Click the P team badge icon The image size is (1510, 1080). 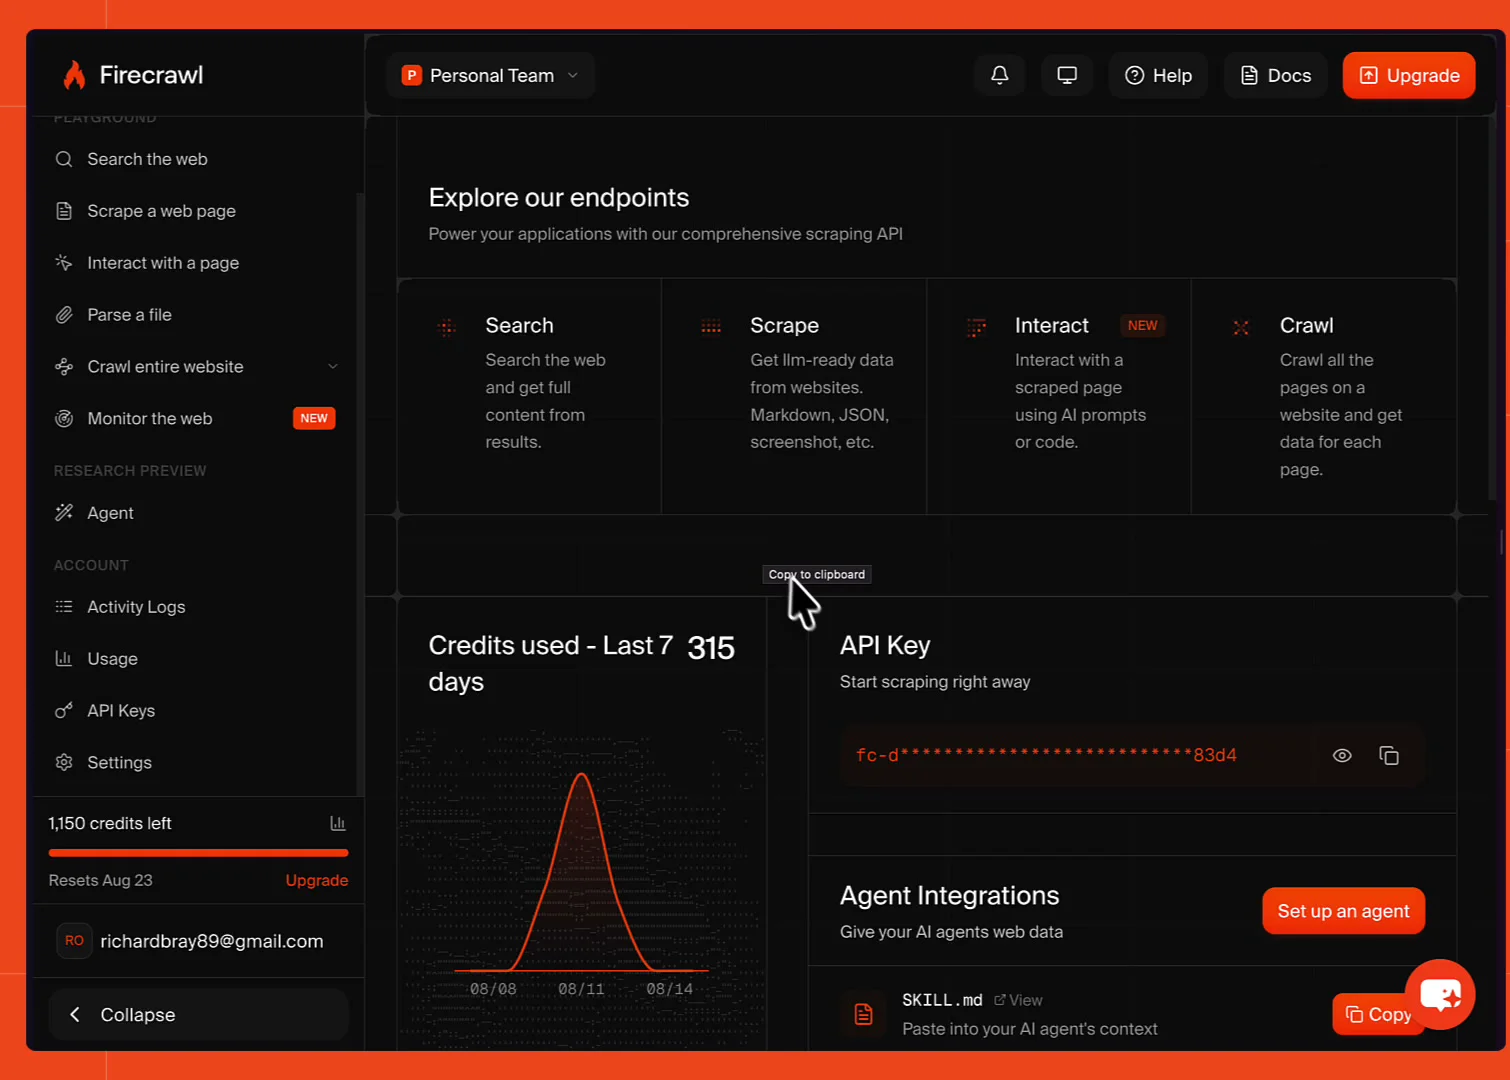click(x=411, y=75)
